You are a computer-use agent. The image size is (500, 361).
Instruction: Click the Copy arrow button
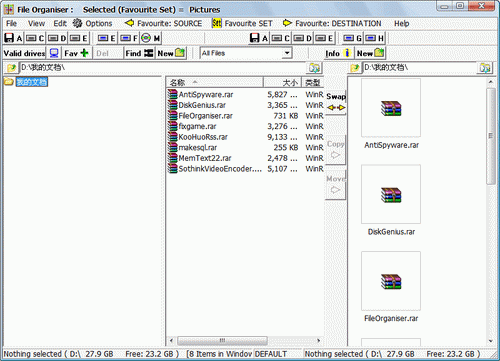(335, 150)
